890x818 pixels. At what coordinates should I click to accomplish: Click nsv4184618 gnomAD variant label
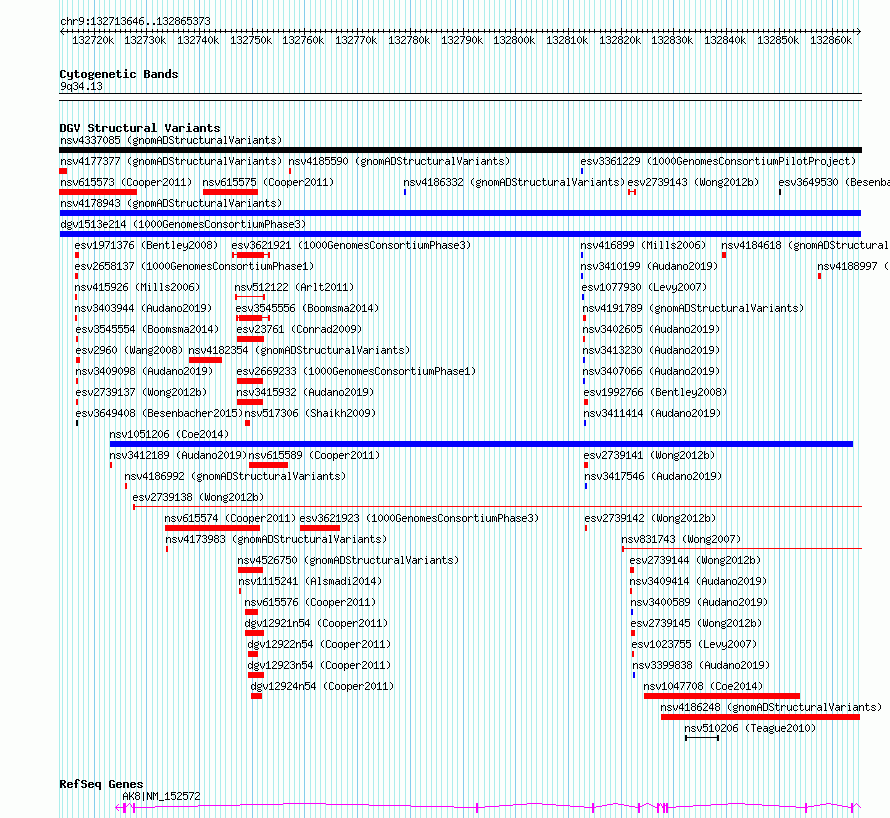pos(805,245)
